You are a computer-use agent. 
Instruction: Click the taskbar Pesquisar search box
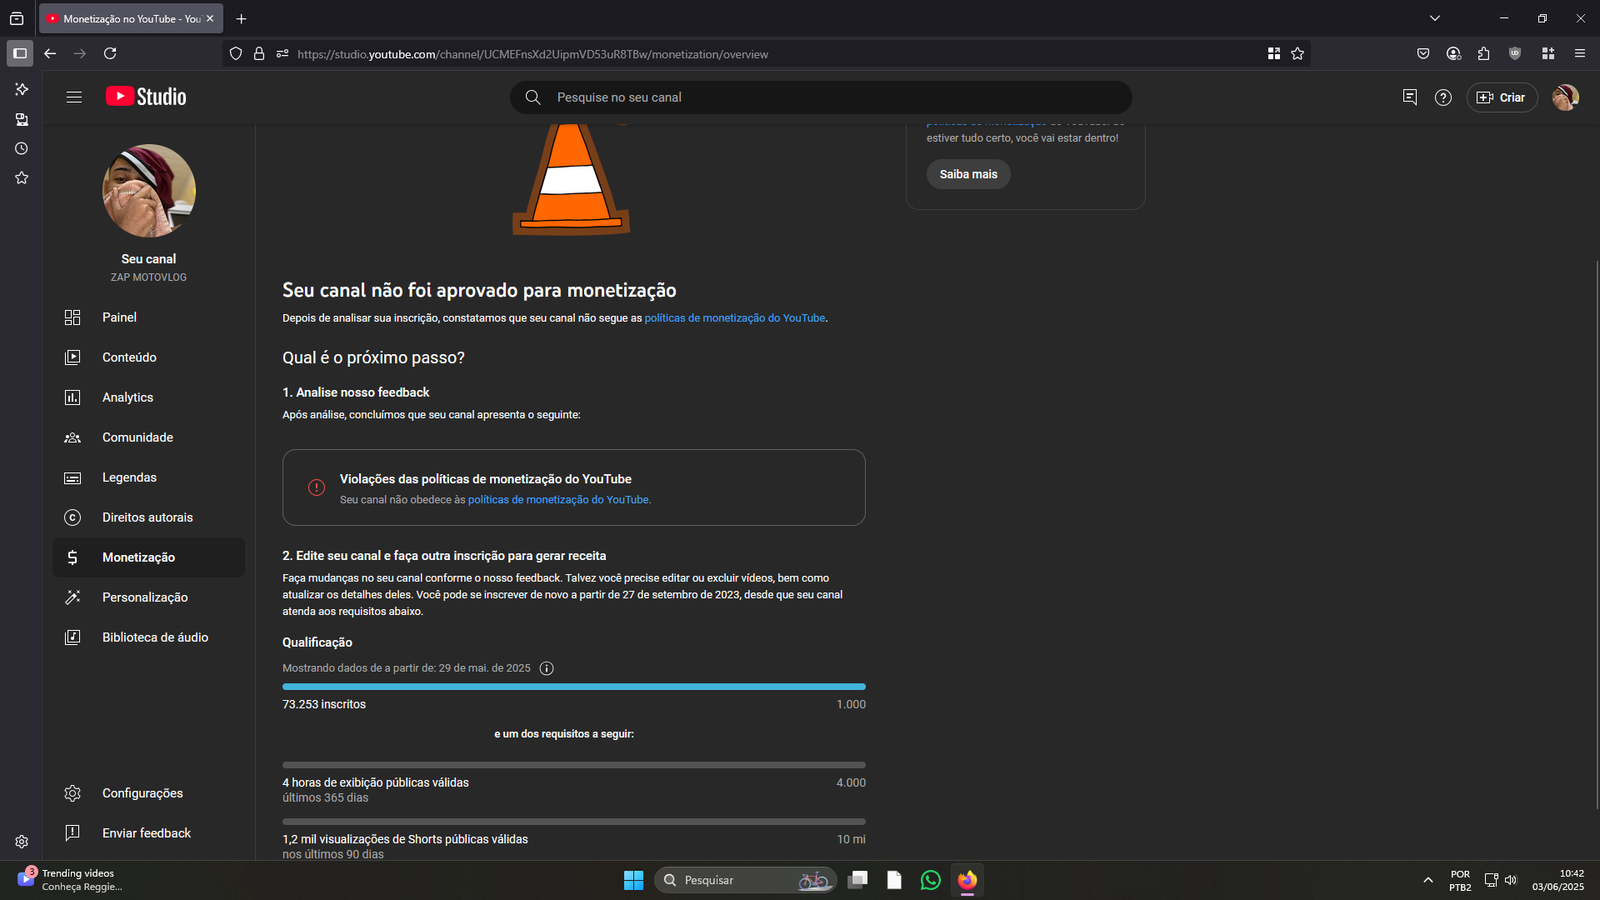(744, 880)
